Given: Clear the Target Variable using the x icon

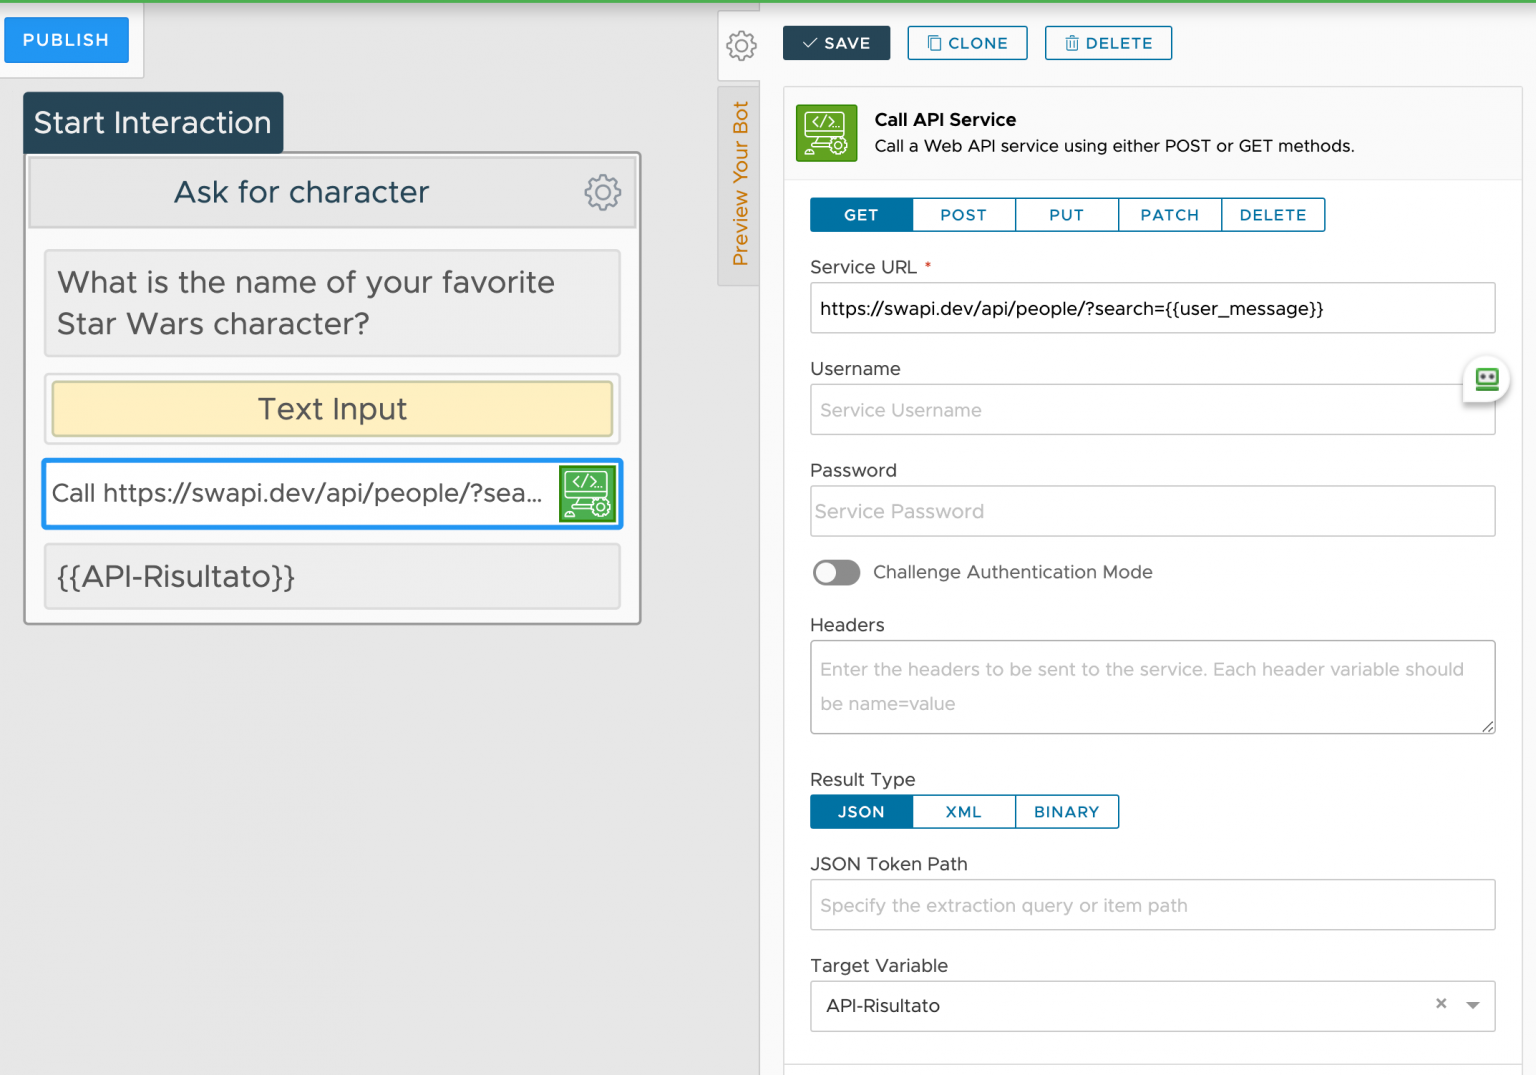Looking at the screenshot, I should pos(1441,1003).
